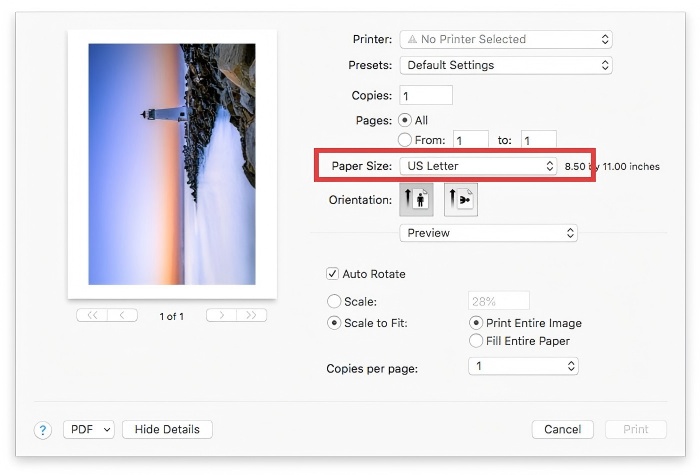Click the '1 of 1' page indicator
This screenshot has width=700, height=475.
coord(171,317)
